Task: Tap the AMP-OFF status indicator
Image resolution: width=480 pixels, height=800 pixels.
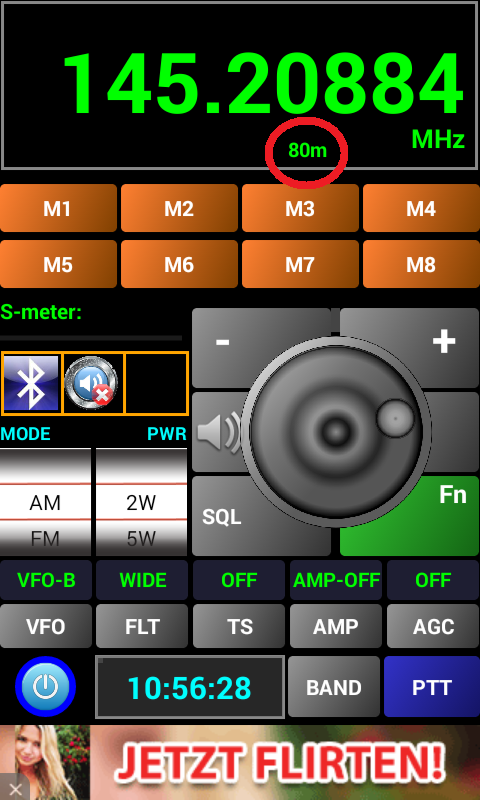Action: (336, 580)
